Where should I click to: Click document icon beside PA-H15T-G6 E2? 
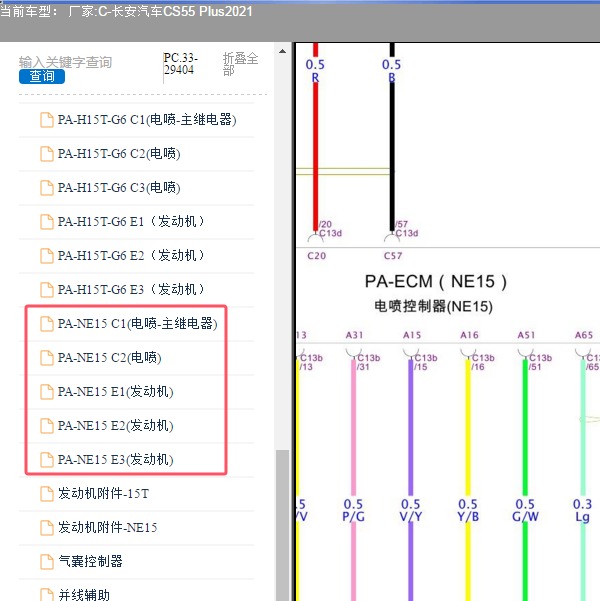(47, 256)
